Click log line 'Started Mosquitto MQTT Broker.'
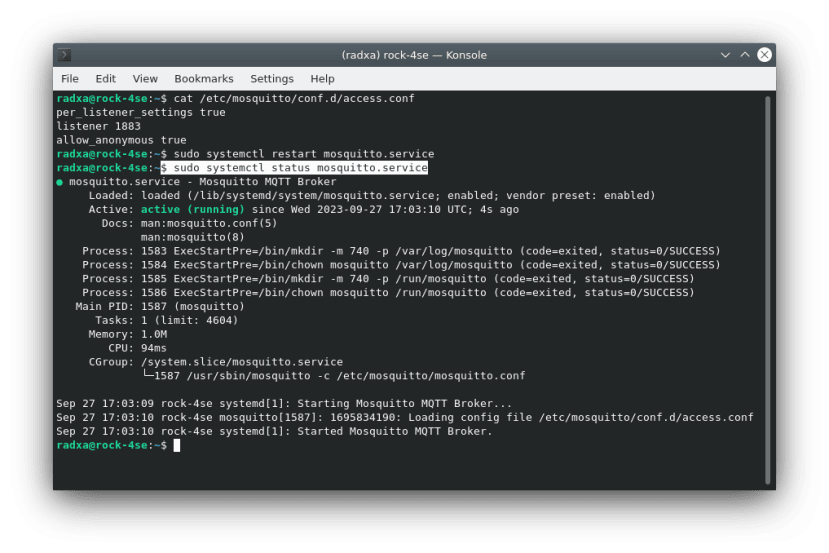This screenshot has width=829, height=553. pos(274,431)
